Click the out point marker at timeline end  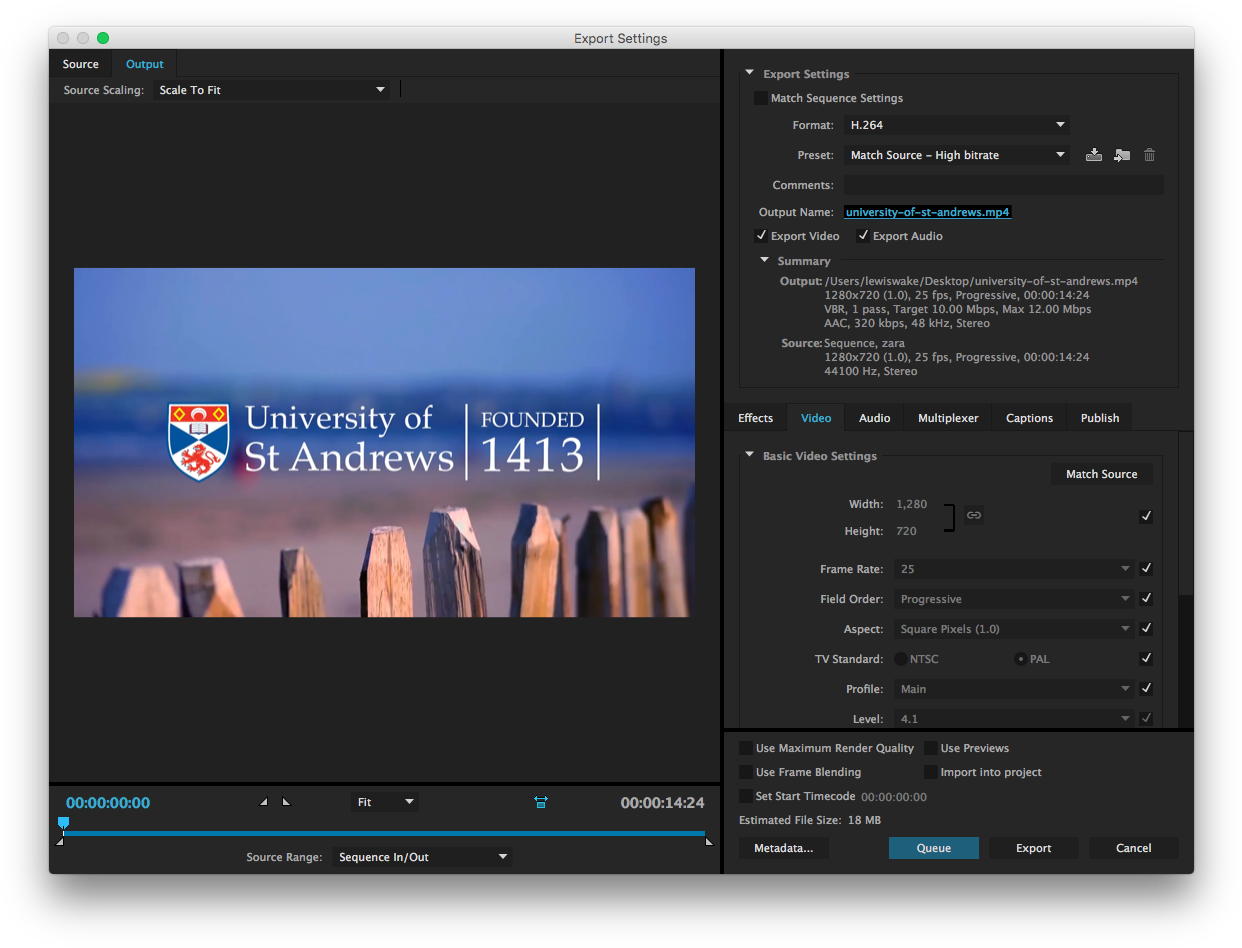pyautogui.click(x=709, y=841)
